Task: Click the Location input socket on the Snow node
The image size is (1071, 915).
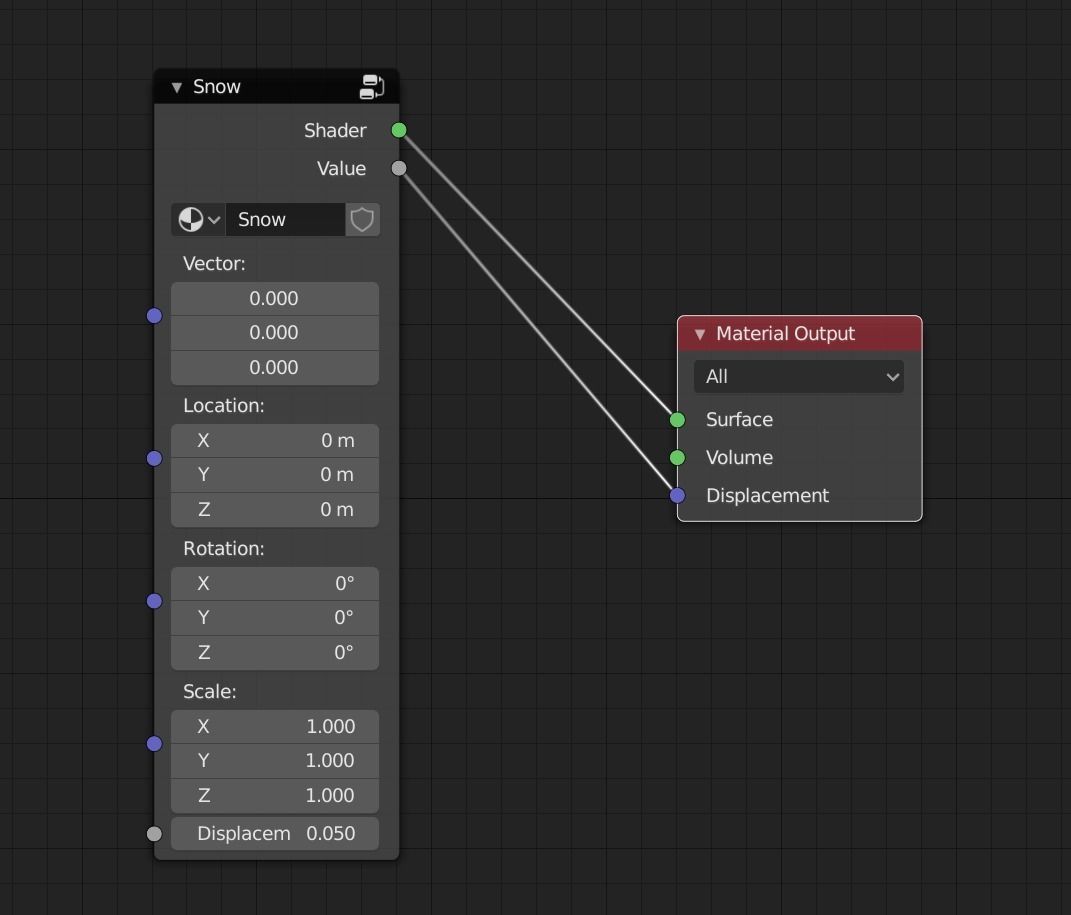Action: tap(154, 458)
